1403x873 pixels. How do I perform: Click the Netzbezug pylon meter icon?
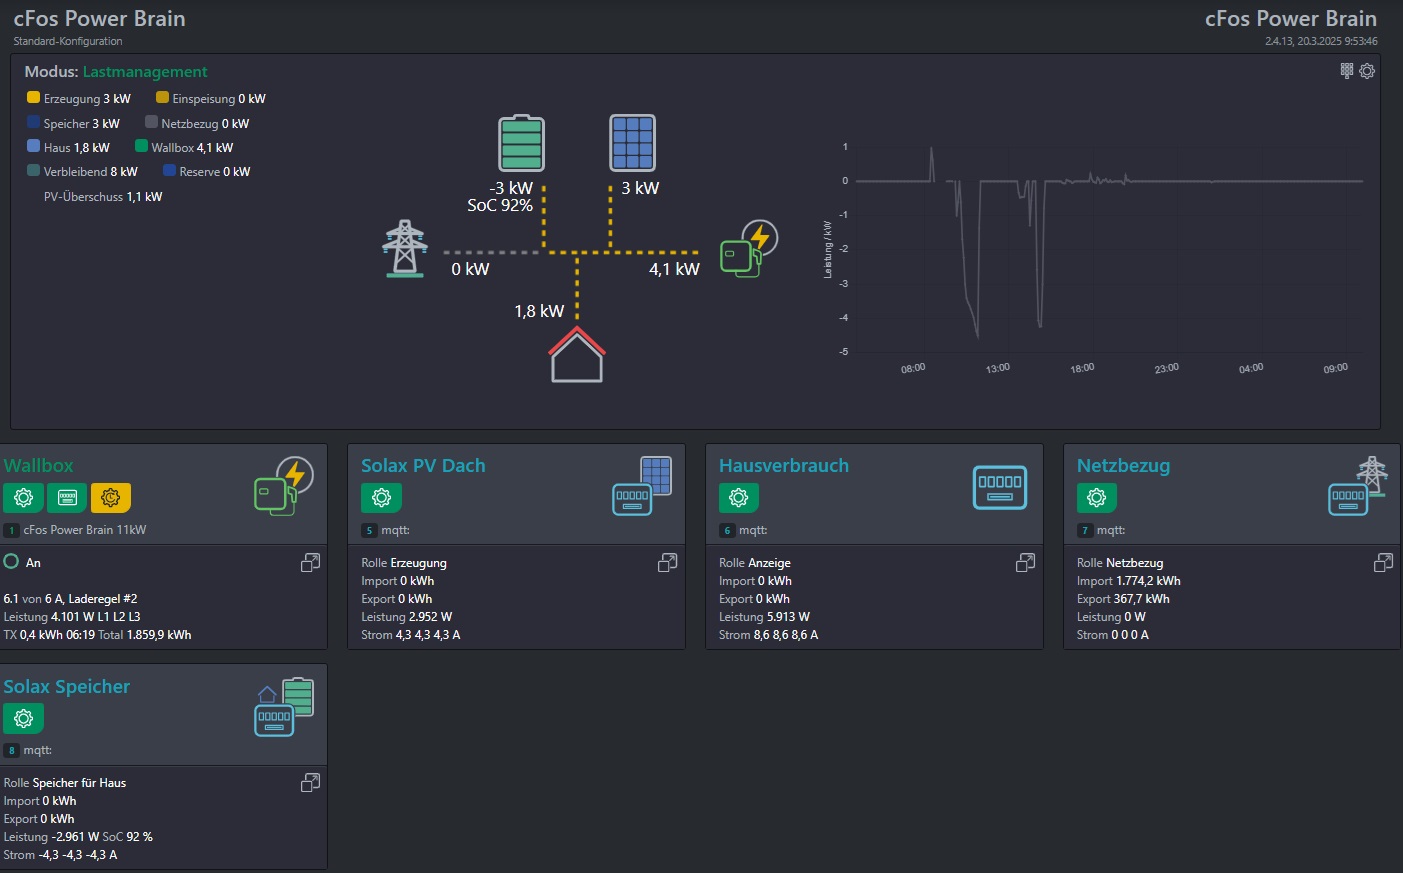[1358, 486]
